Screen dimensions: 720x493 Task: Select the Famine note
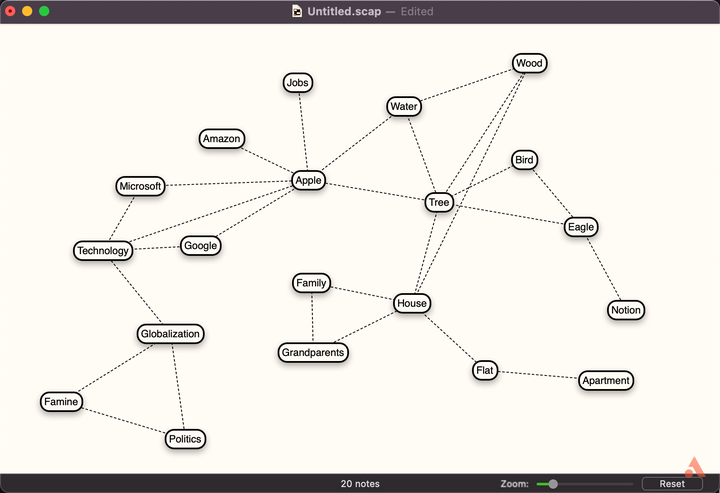click(61, 402)
